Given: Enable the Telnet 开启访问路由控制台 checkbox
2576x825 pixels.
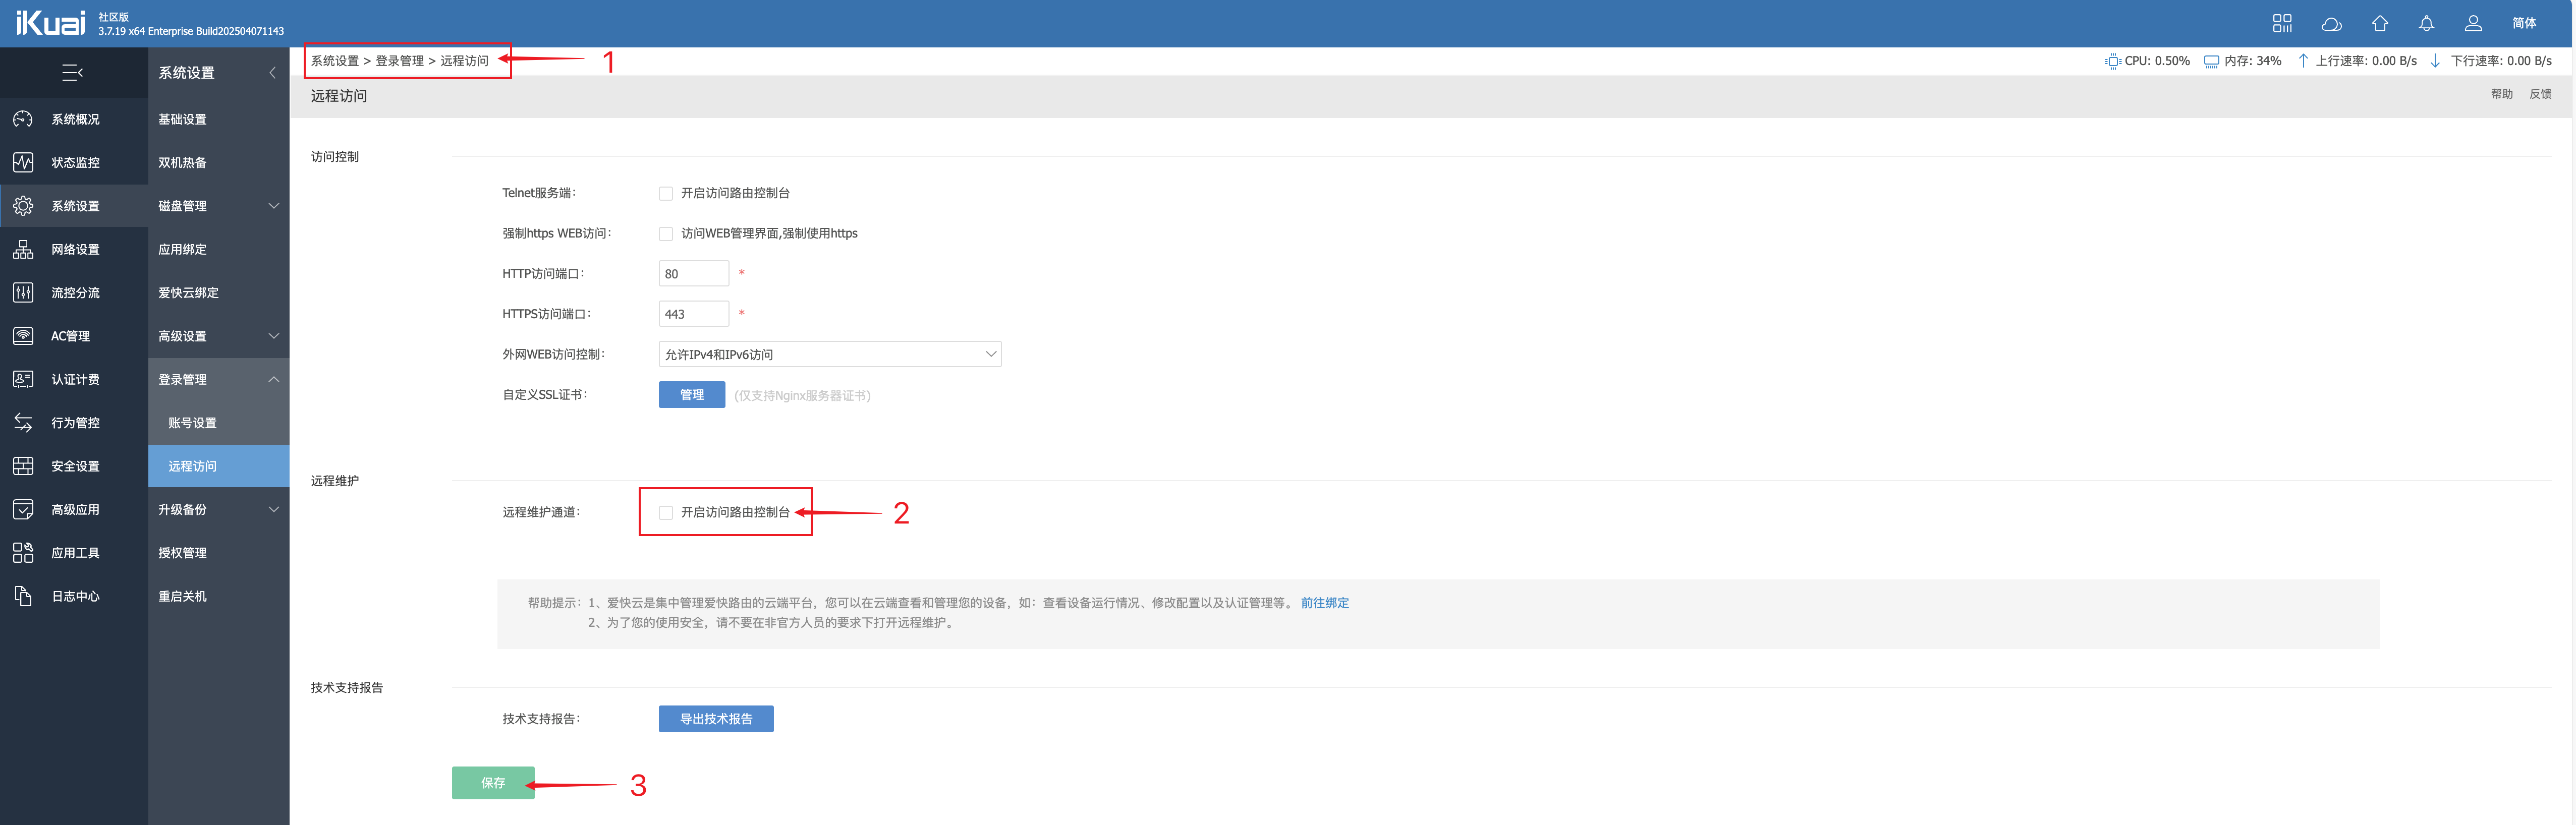Looking at the screenshot, I should 665,193.
